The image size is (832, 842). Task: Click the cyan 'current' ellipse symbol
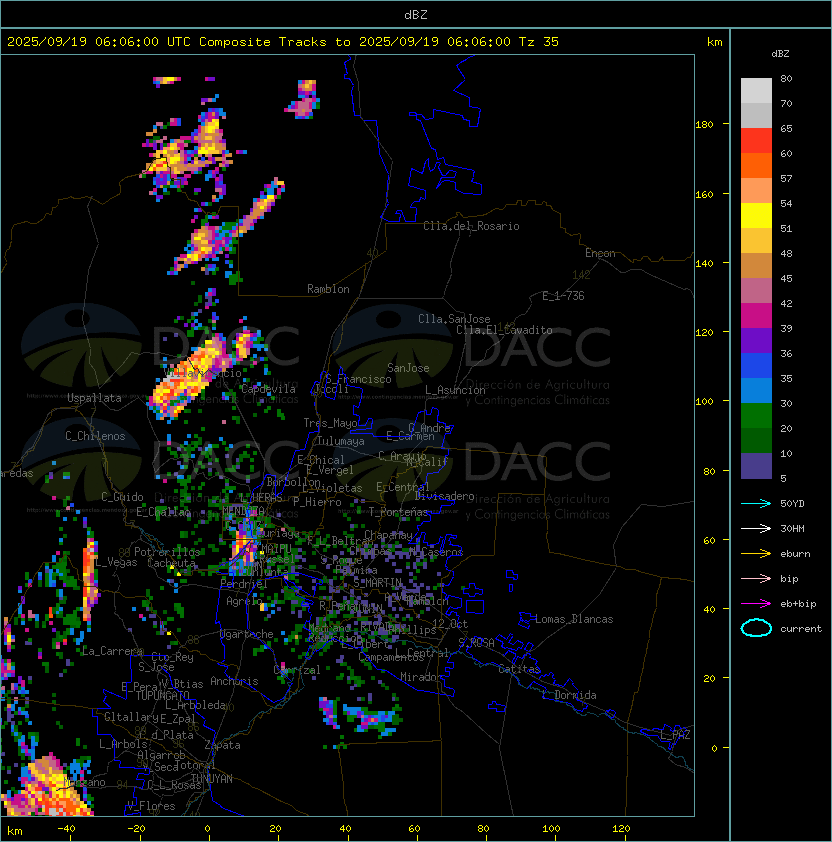pyautogui.click(x=756, y=628)
